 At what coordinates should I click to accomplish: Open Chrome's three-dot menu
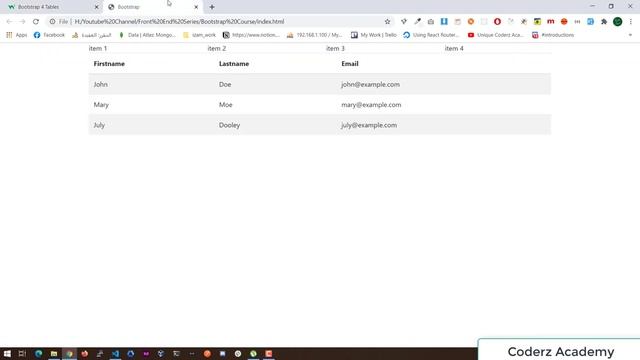(631, 22)
